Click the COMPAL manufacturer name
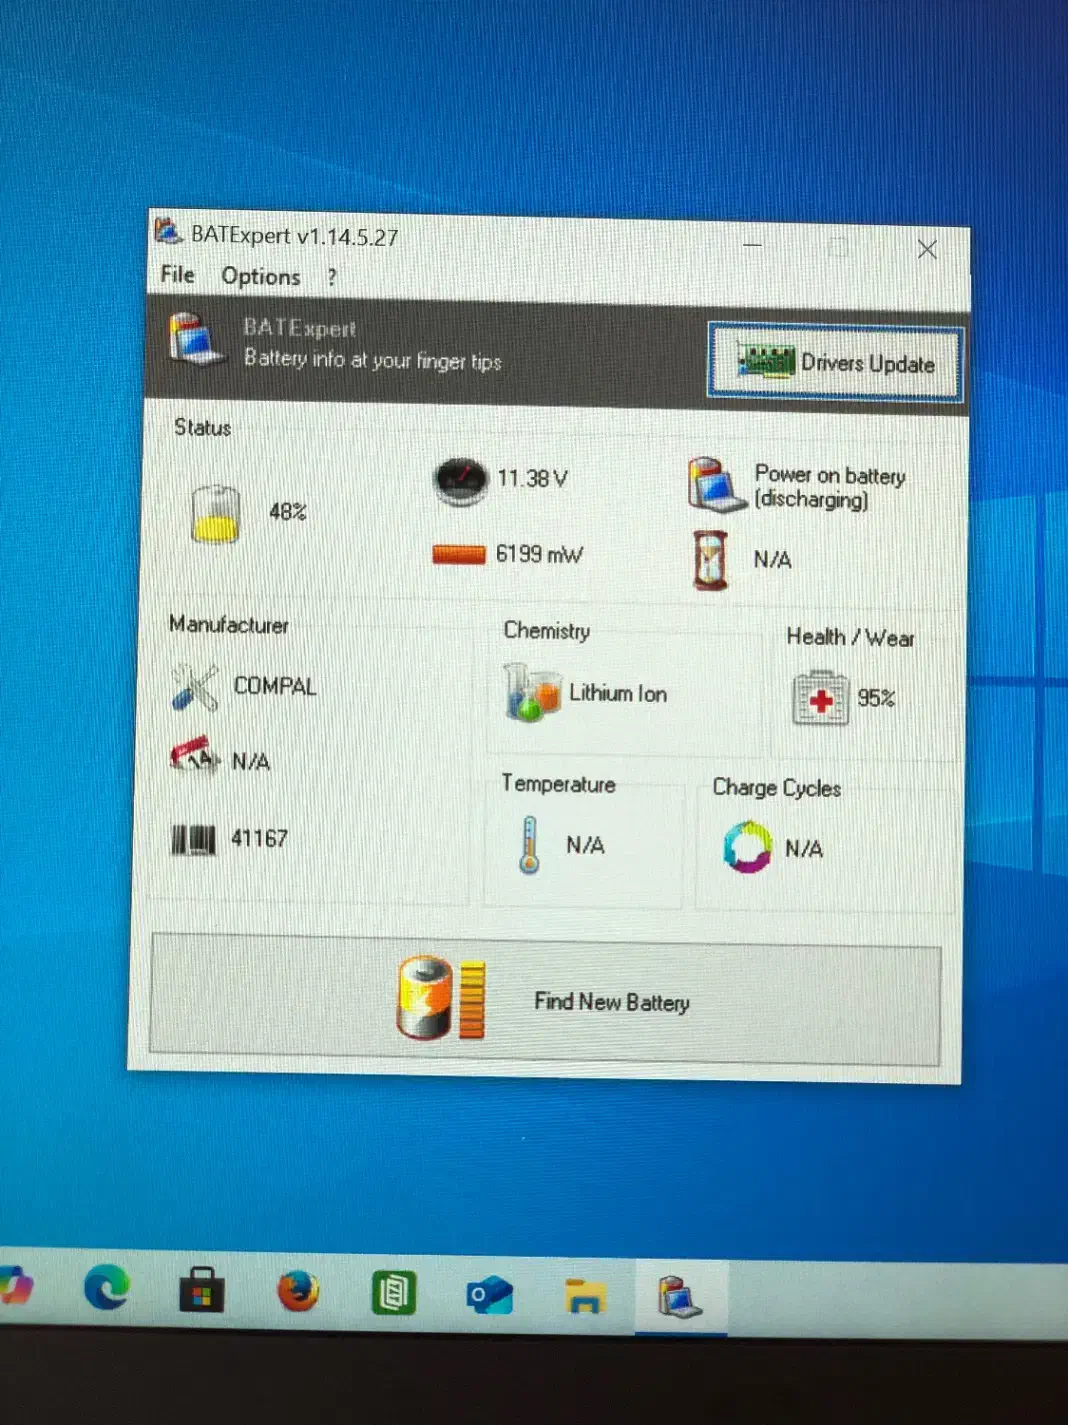Image resolution: width=1068 pixels, height=1425 pixels. click(x=274, y=686)
